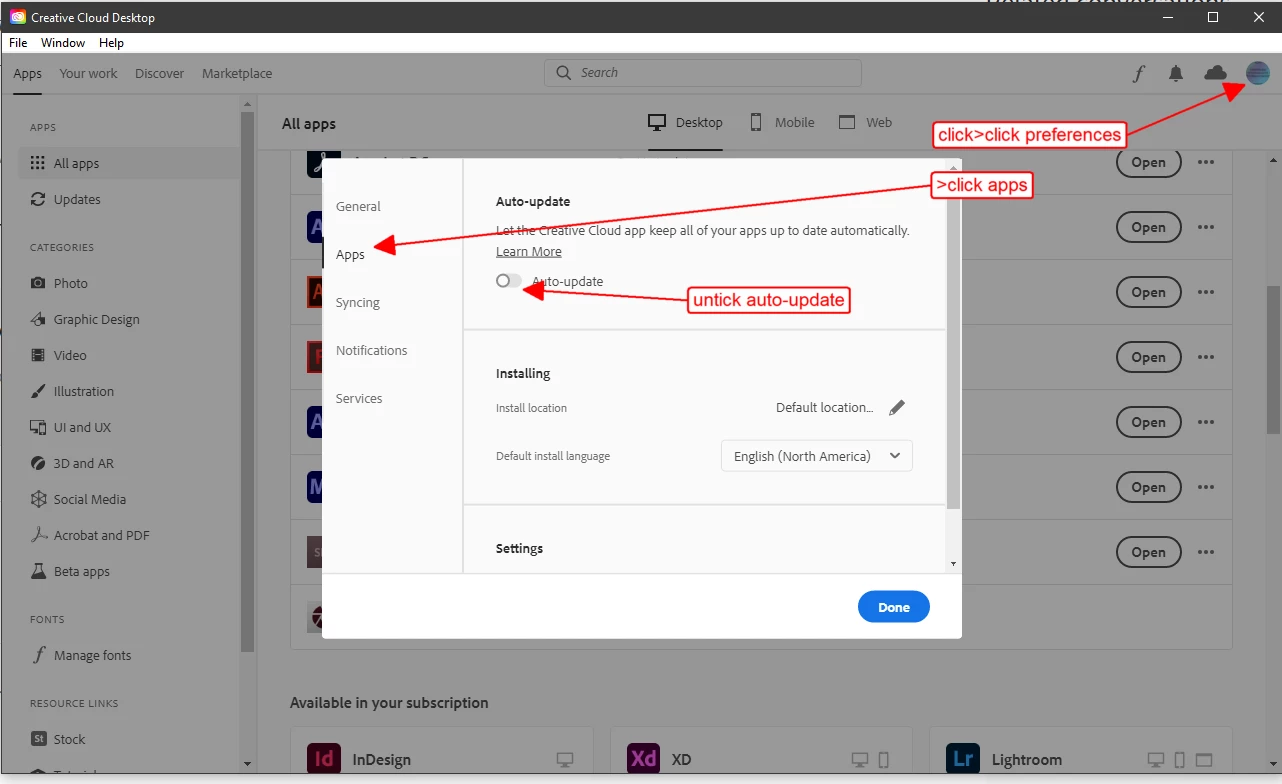The image size is (1282, 784).
Task: Edit install location with pencil icon
Action: click(x=897, y=407)
